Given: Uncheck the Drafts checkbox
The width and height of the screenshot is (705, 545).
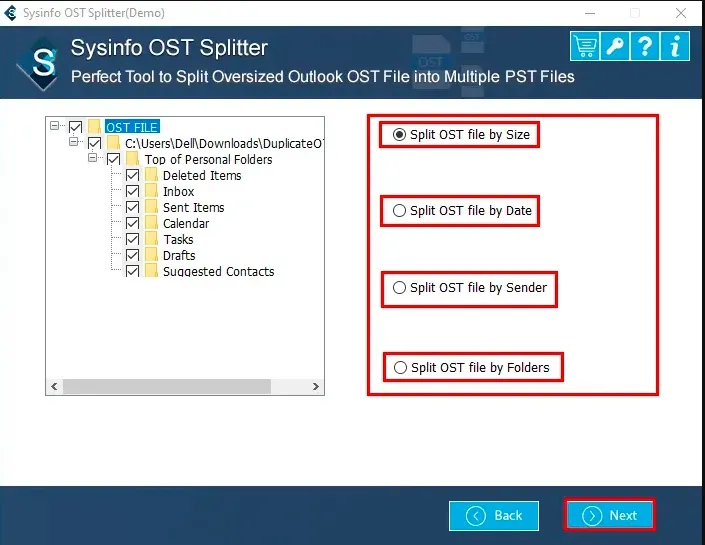Looking at the screenshot, I should coord(133,255).
